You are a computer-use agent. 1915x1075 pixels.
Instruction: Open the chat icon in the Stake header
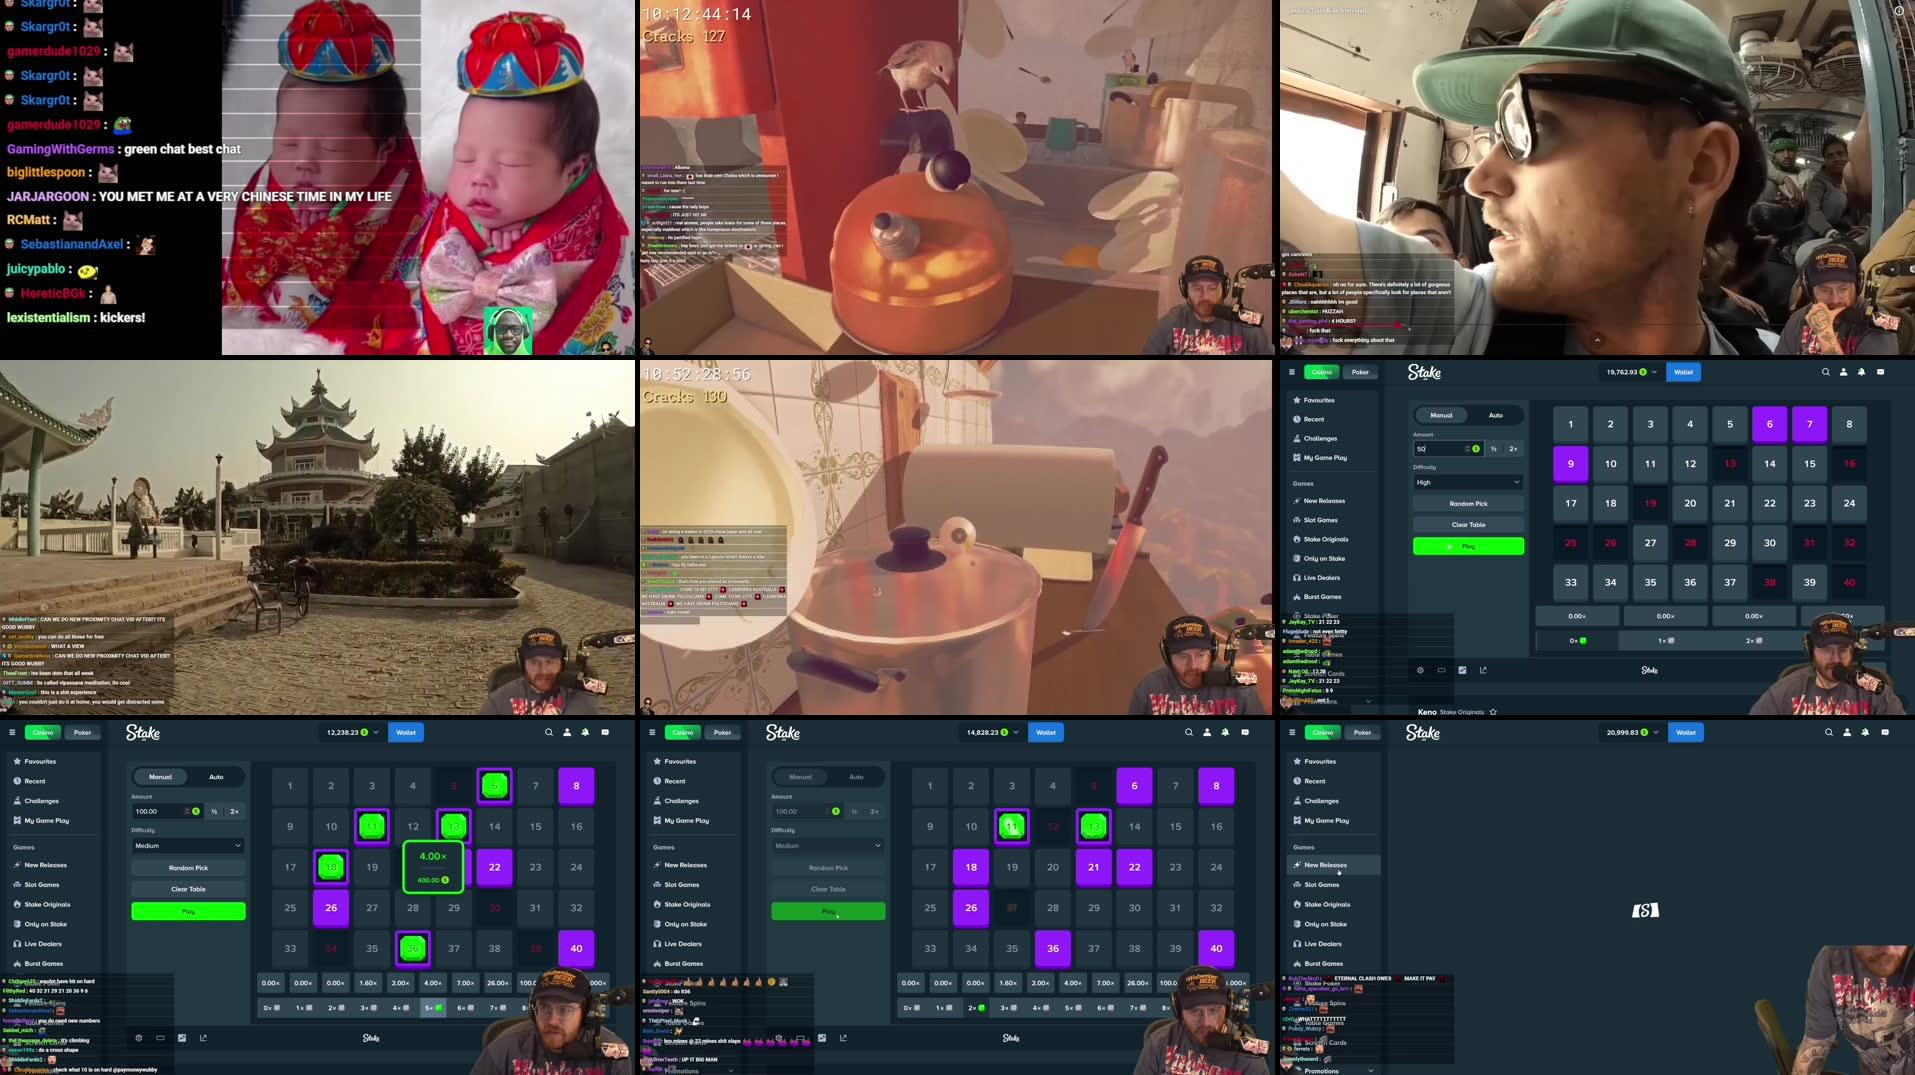pyautogui.click(x=1881, y=372)
